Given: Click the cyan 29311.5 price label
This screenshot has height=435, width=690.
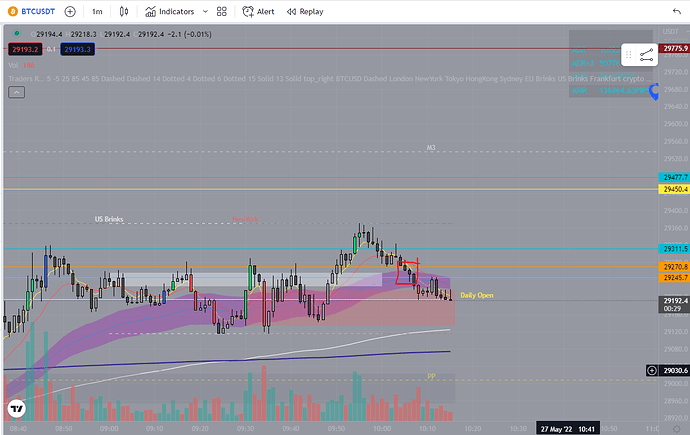Looking at the screenshot, I should pyautogui.click(x=675, y=249).
